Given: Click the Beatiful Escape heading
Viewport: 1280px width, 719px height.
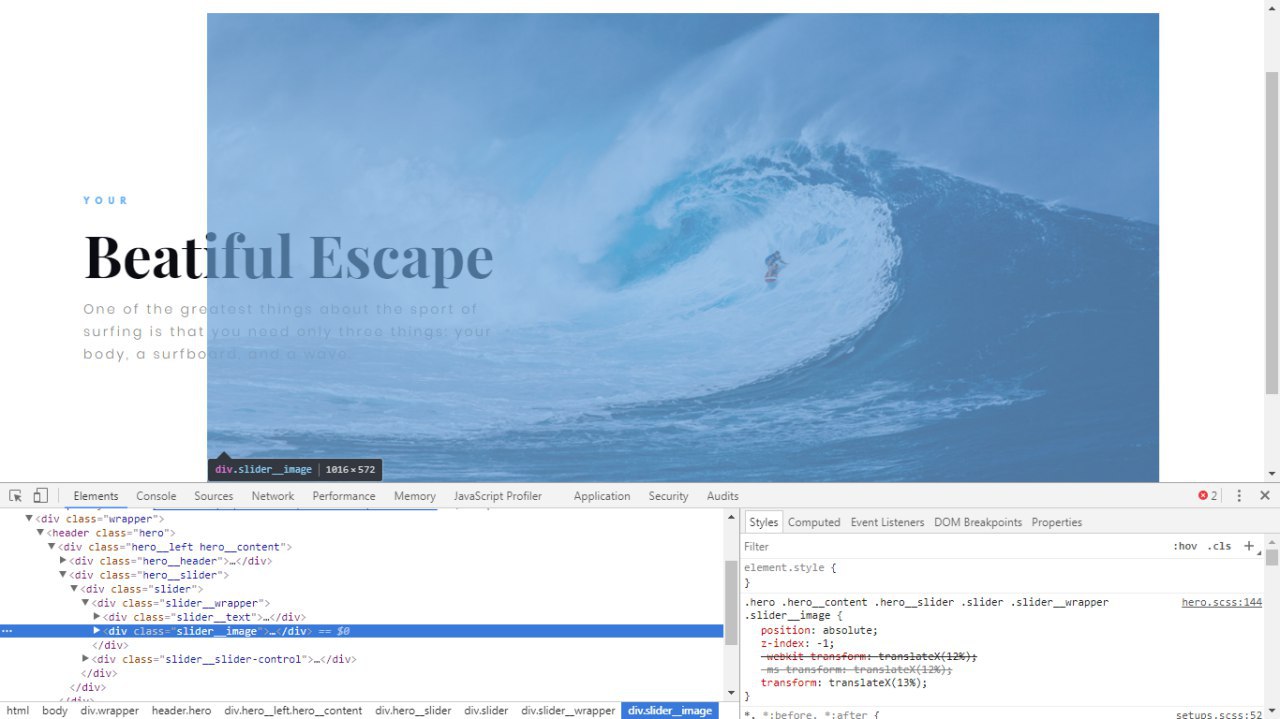Looking at the screenshot, I should pos(289,256).
